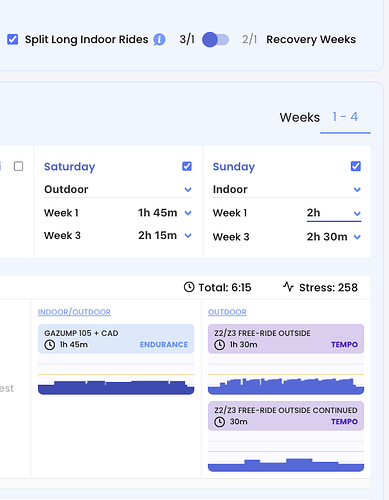Click the stress pulse icon beside Stress 258
The height and width of the screenshot is (500, 389).
tap(288, 287)
